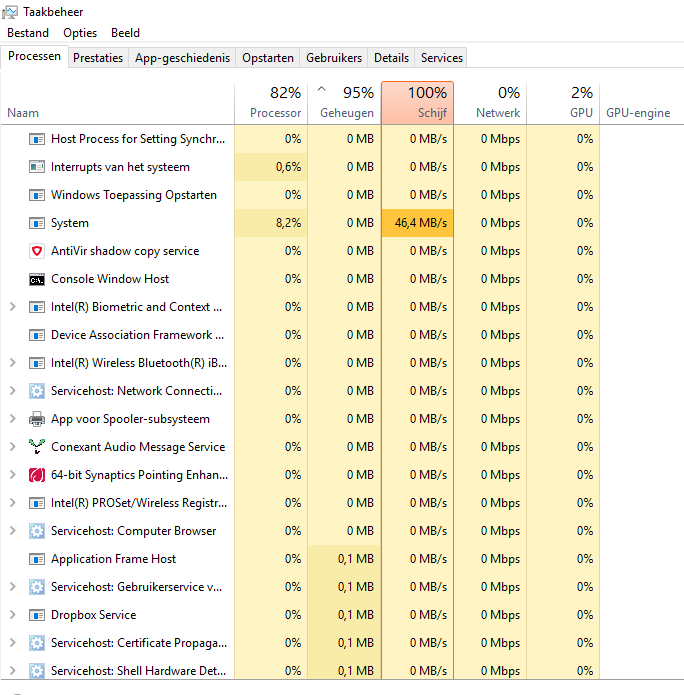Switch to the Gebruikers tab
This screenshot has height=695, width=684.
tap(334, 58)
